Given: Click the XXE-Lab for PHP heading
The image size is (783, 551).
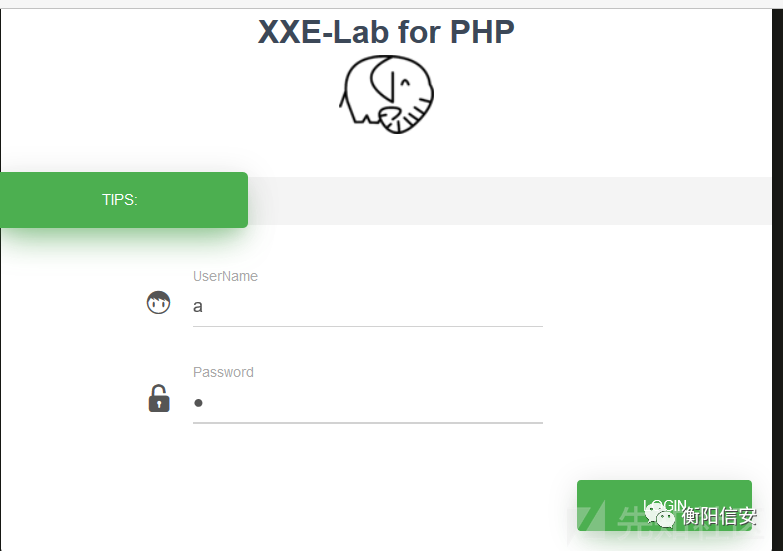Looking at the screenshot, I should point(386,32).
